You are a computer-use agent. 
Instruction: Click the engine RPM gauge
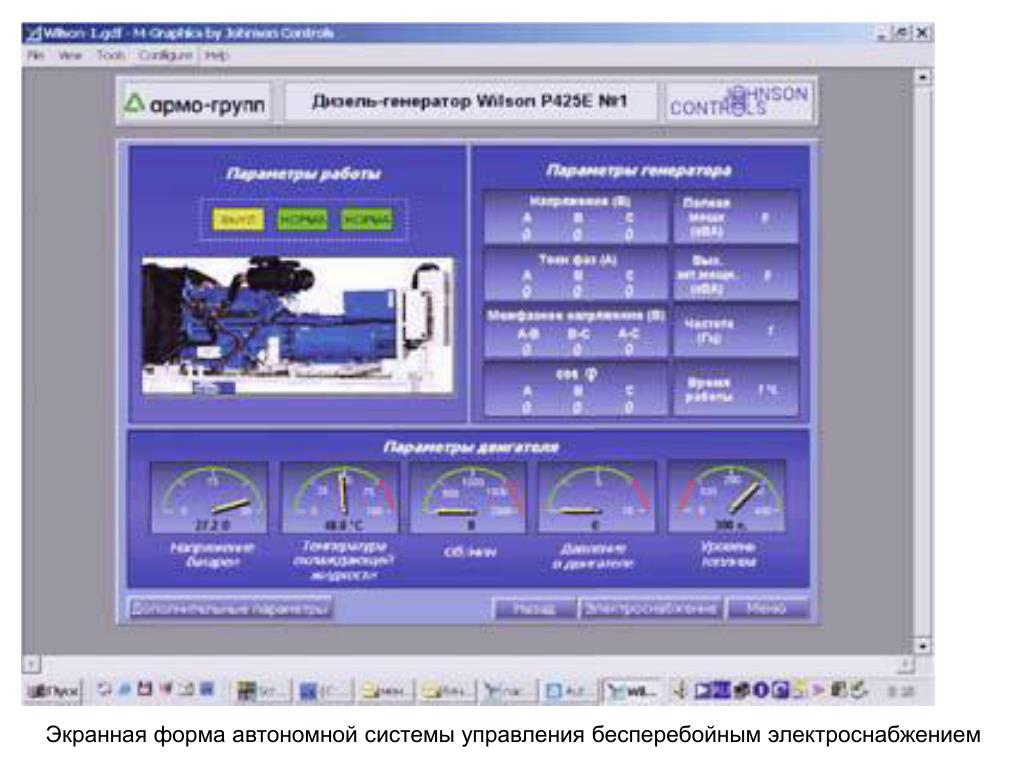point(468,497)
